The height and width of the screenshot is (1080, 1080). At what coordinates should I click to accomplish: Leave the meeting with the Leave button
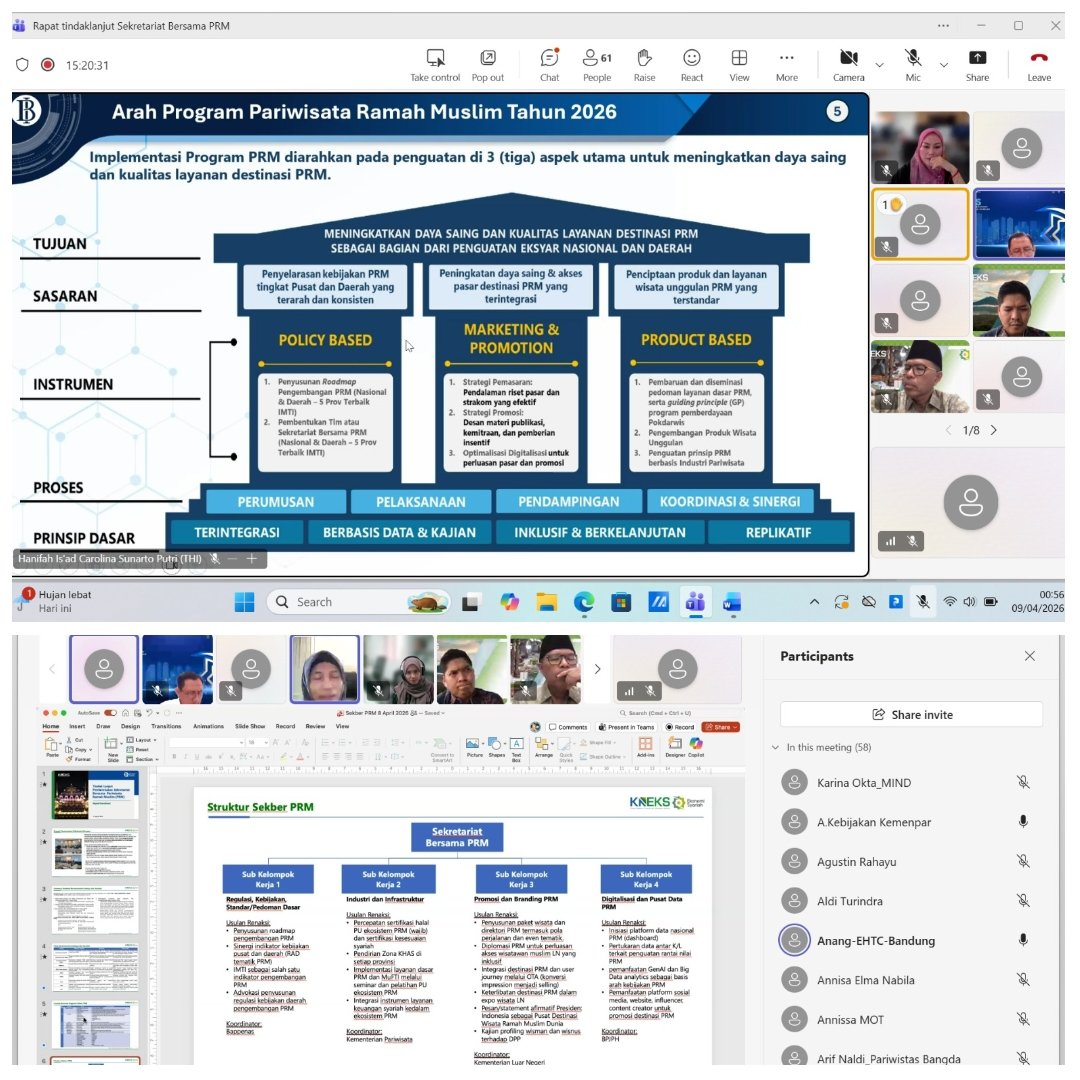[x=1039, y=64]
